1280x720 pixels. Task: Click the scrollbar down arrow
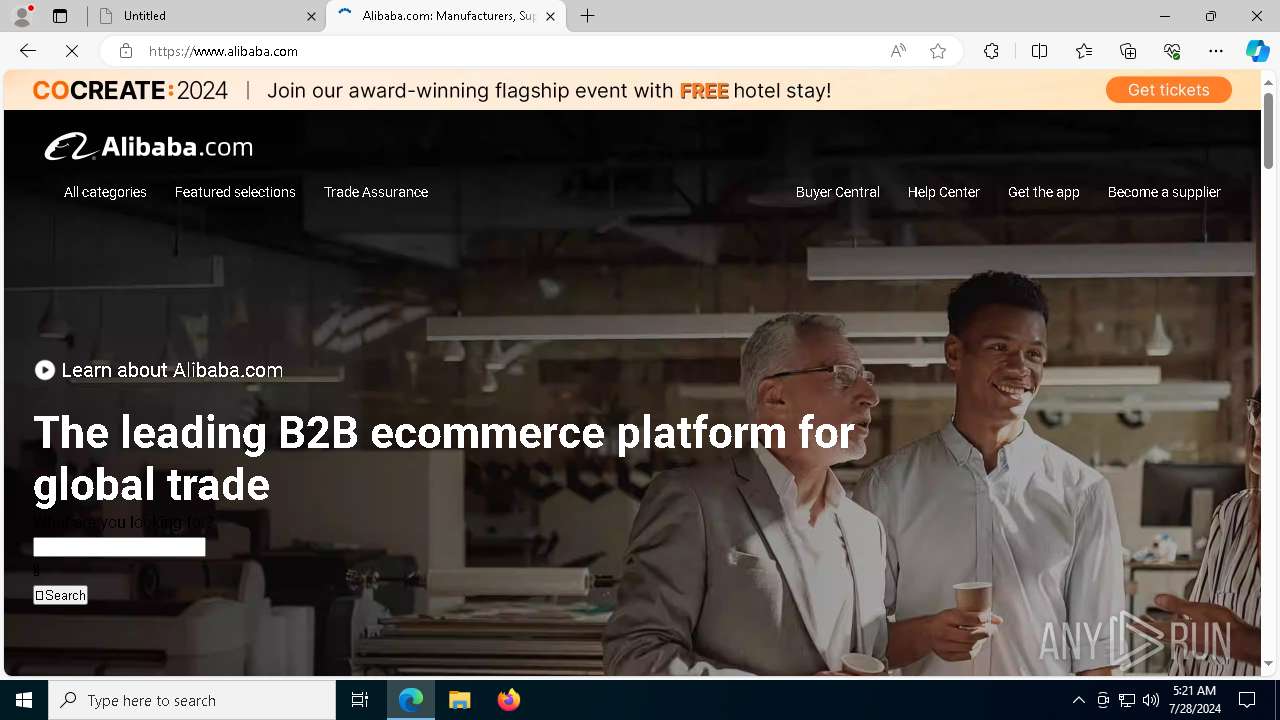click(1268, 664)
